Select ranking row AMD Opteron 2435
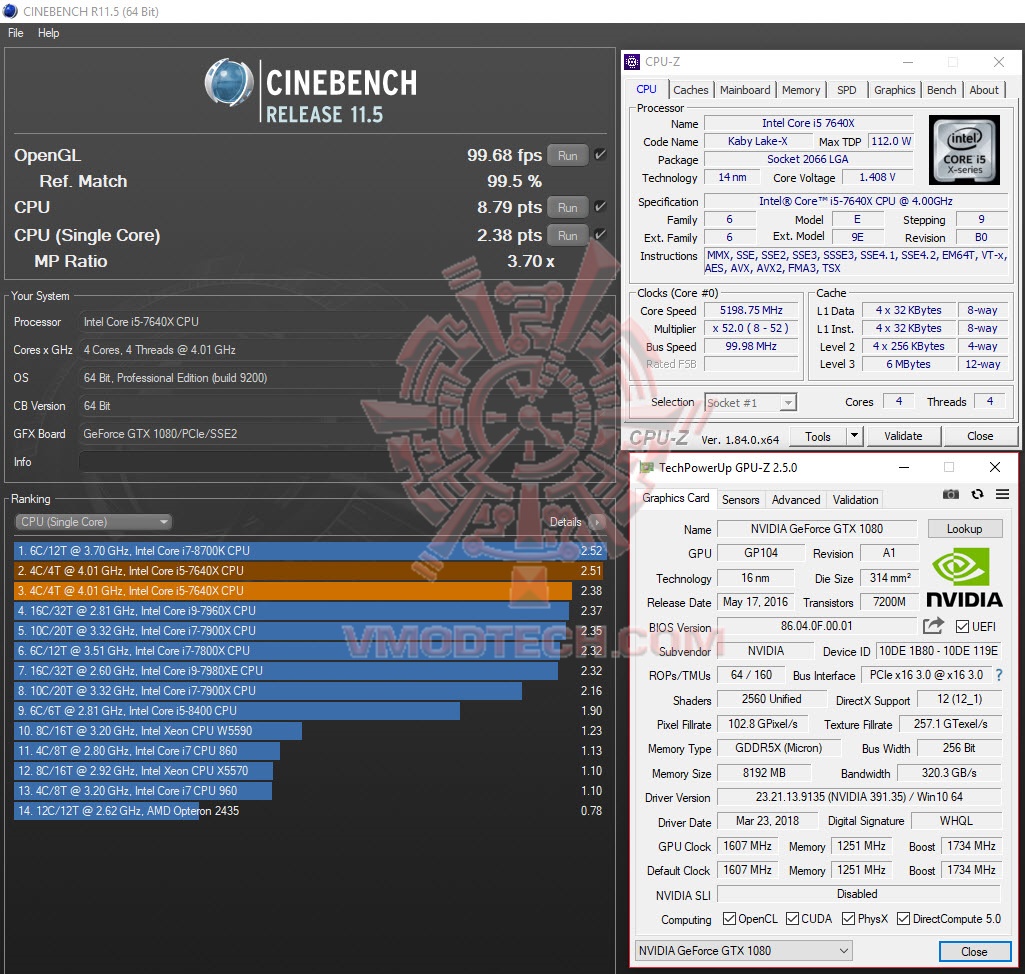The width and height of the screenshot is (1025, 974). coord(311,811)
